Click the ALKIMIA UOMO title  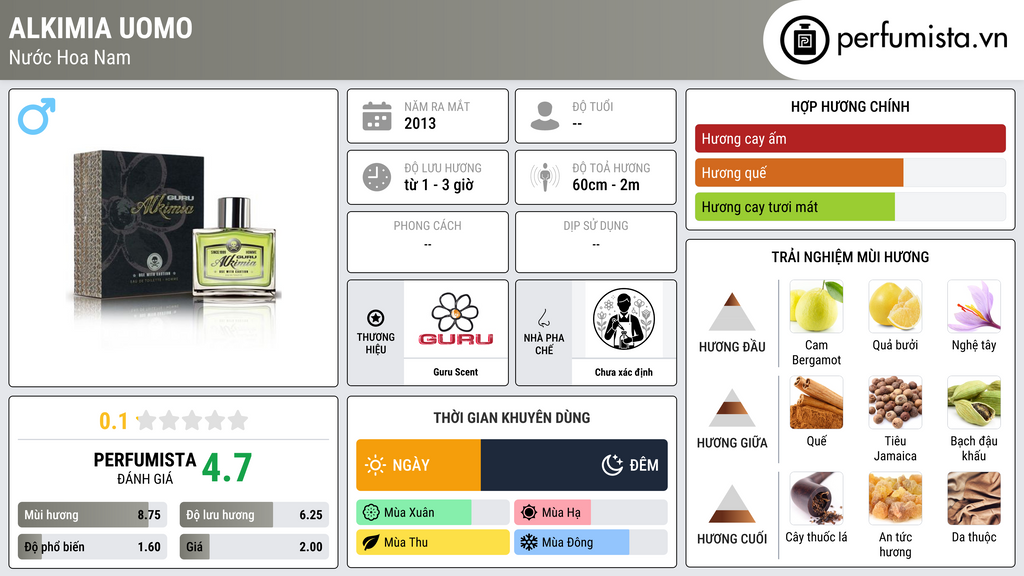[x=101, y=28]
